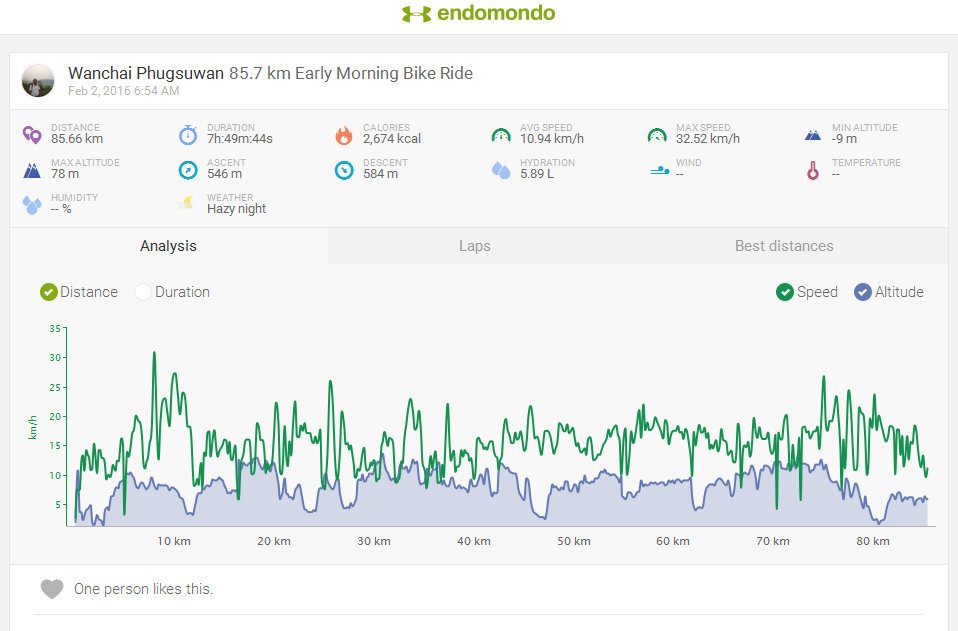958x631 pixels.
Task: Toggle the Speed graph series
Action: (x=806, y=292)
